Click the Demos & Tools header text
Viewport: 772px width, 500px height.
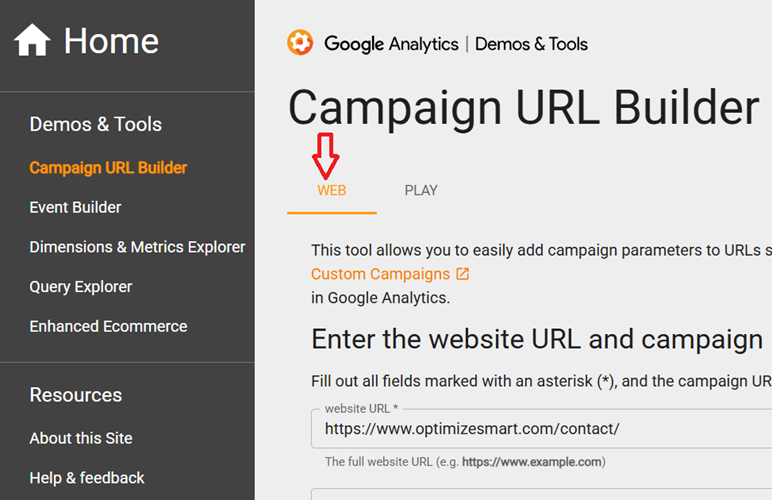tap(531, 44)
